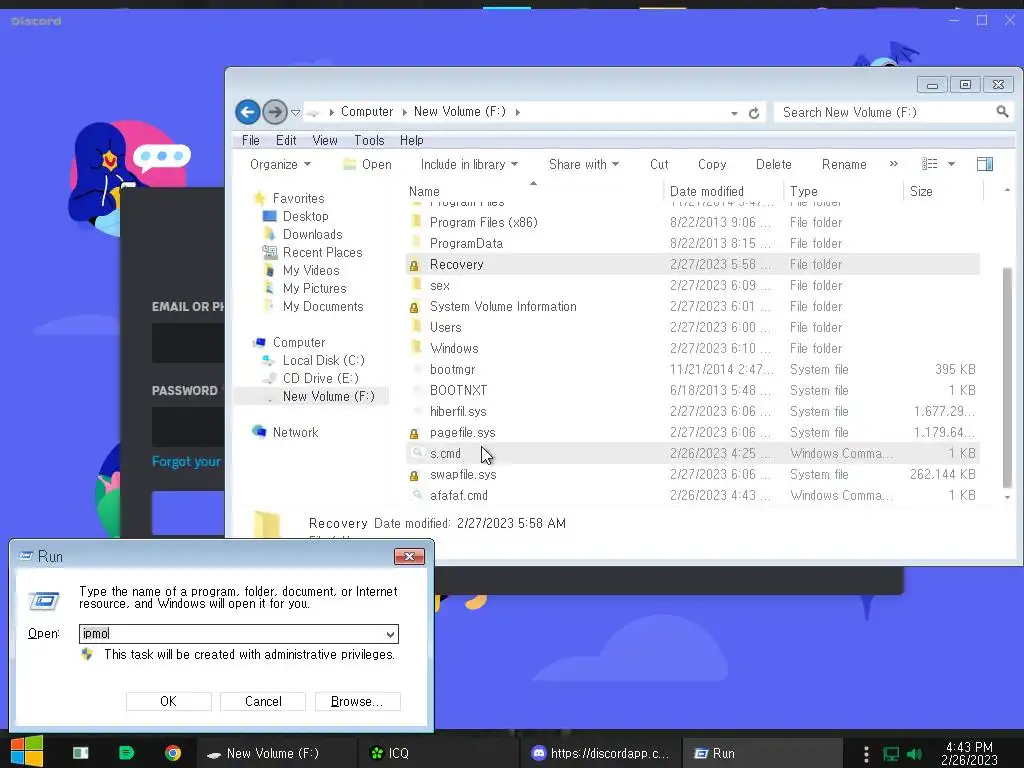Viewport: 1024px width, 768px height.
Task: Select the pagefile.sys file
Action: [x=692, y=432]
